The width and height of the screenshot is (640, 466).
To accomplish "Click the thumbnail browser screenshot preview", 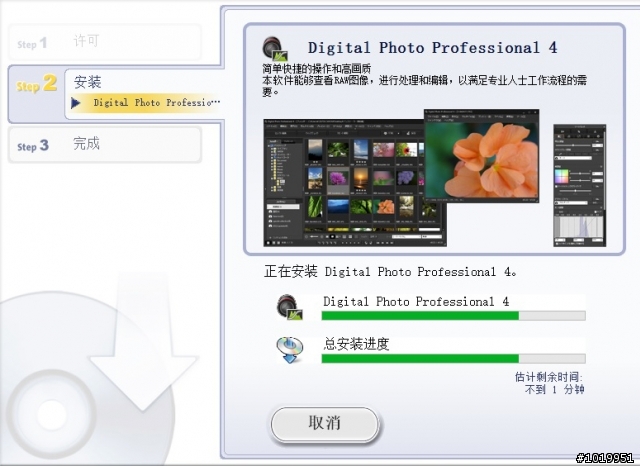I will (x=355, y=182).
